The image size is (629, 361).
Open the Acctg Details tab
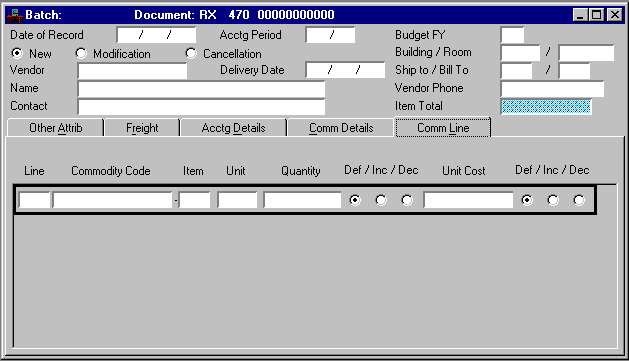point(233,128)
